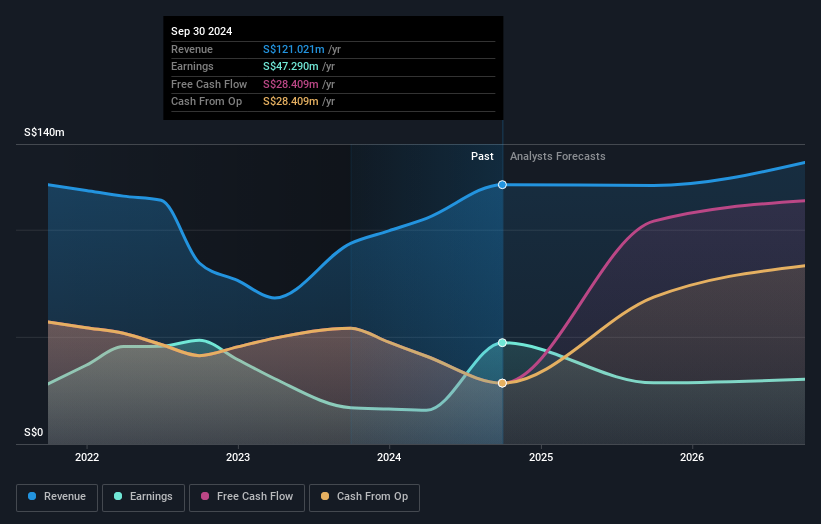Select the Cash From Op data point marker

coord(502,383)
